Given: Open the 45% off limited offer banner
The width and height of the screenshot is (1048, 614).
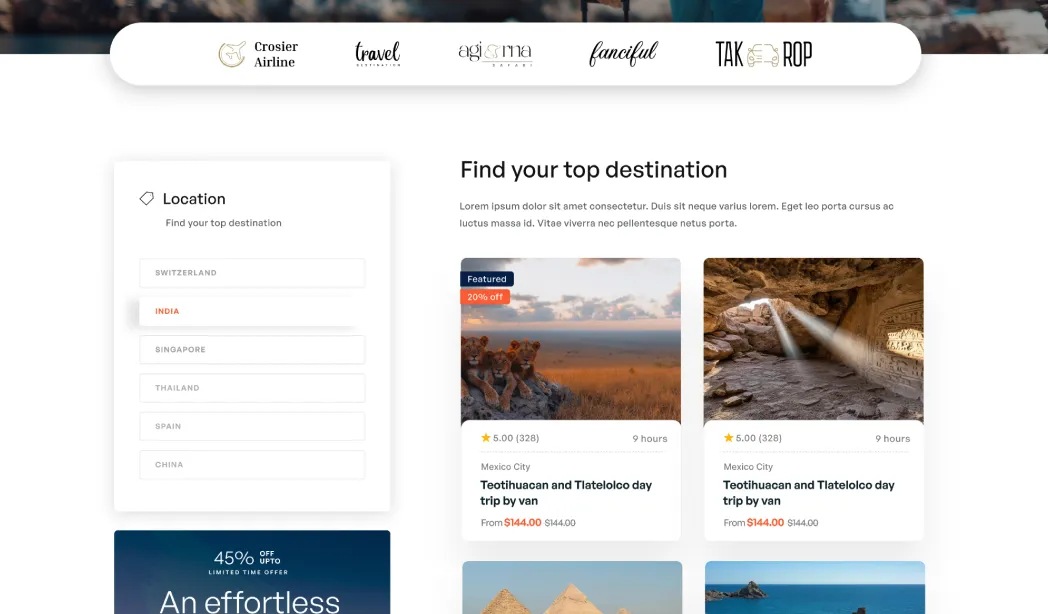Looking at the screenshot, I should (x=252, y=572).
